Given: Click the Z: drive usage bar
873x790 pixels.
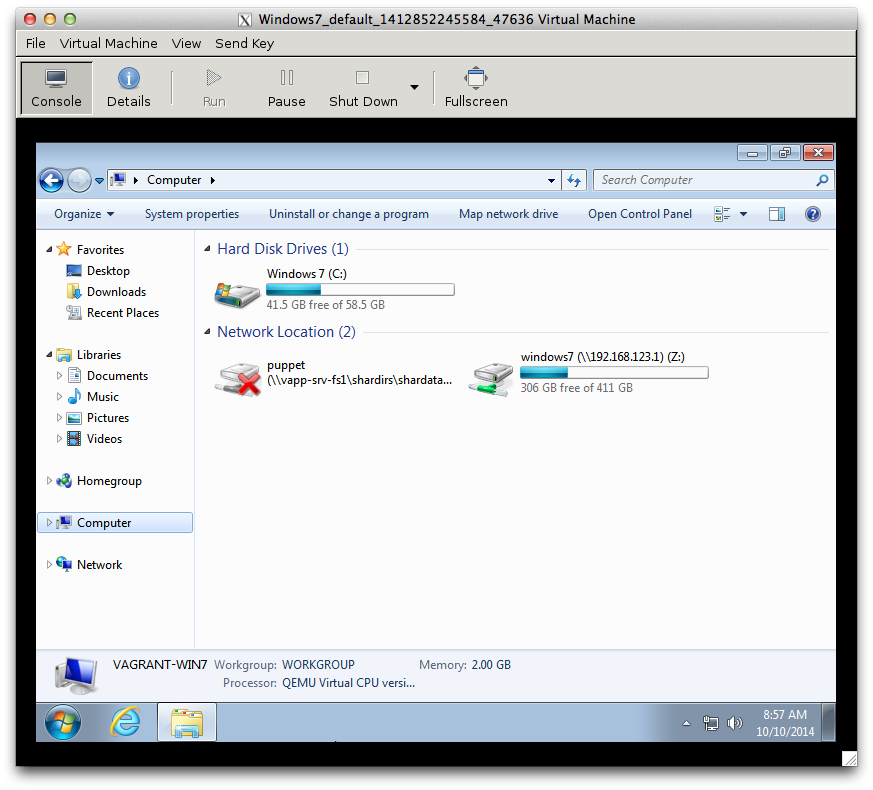Looking at the screenshot, I should pos(614,373).
